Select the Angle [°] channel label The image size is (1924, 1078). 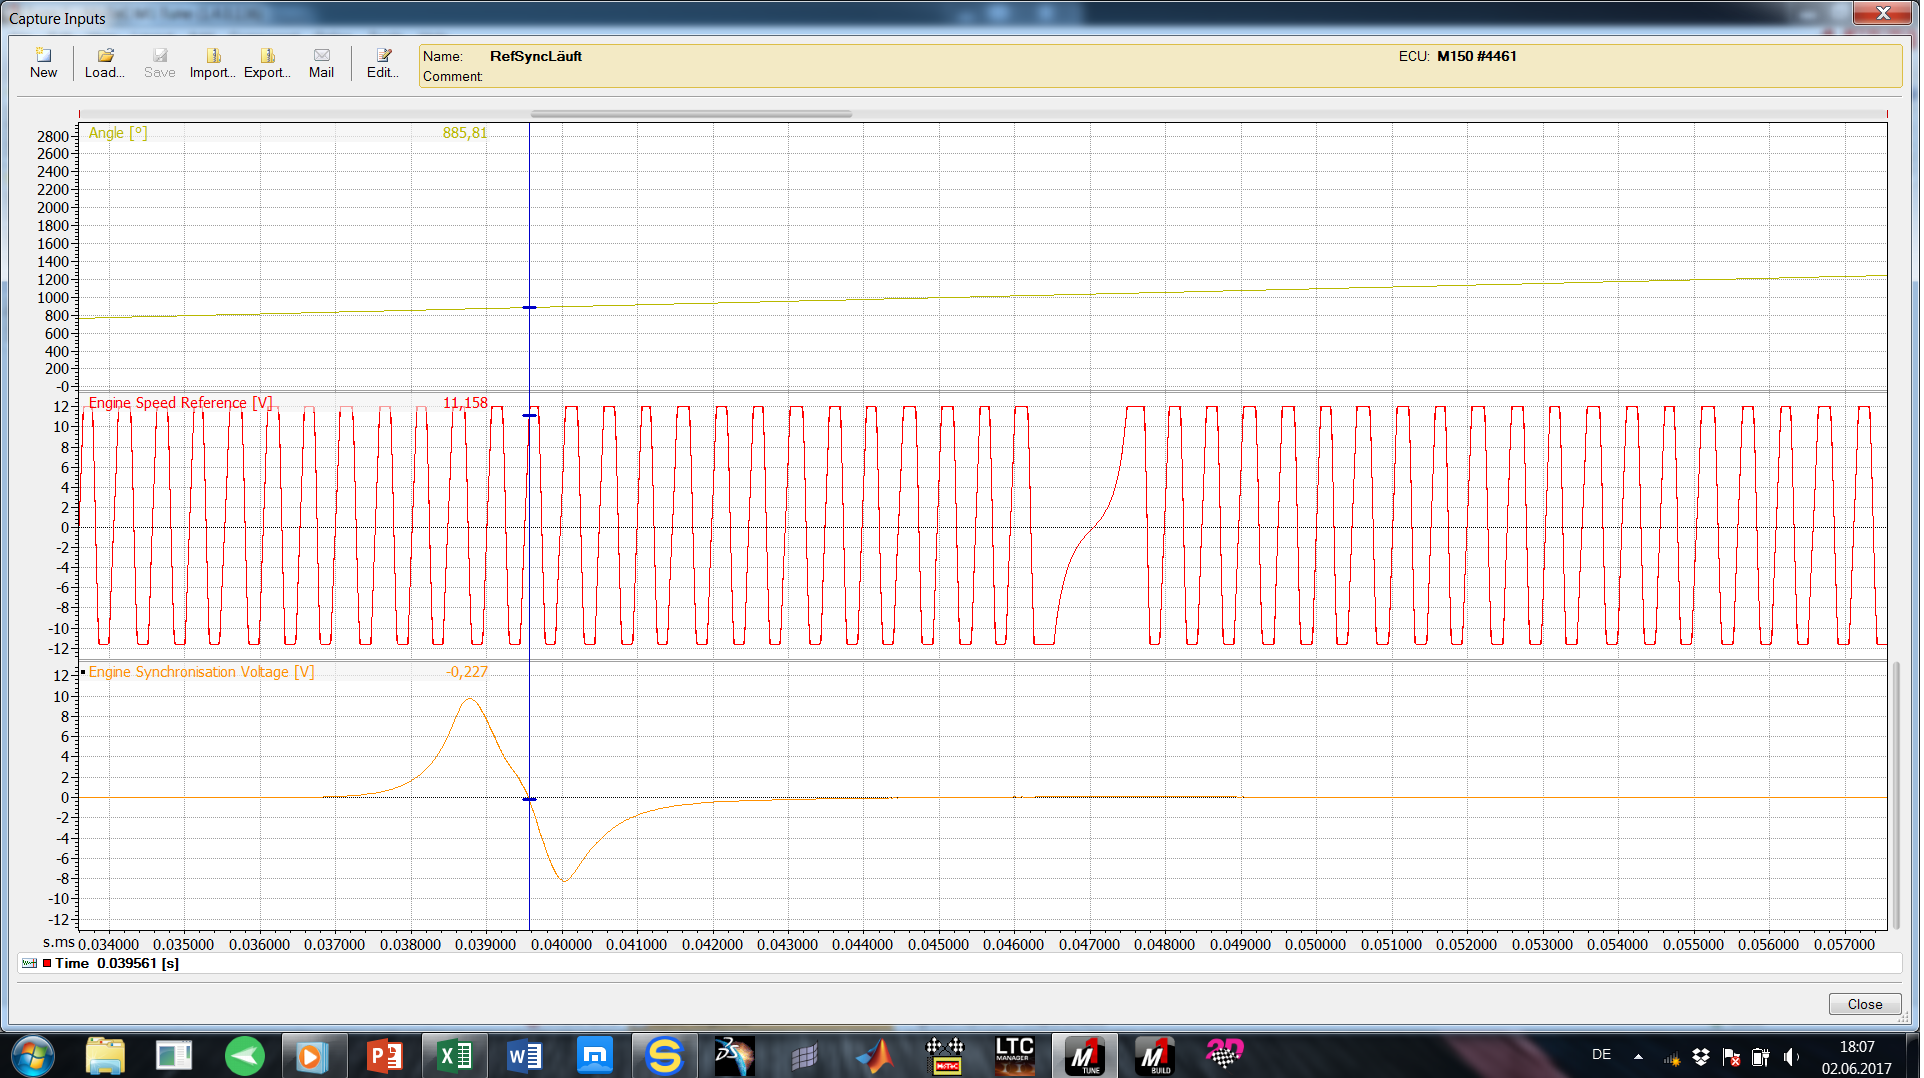118,133
